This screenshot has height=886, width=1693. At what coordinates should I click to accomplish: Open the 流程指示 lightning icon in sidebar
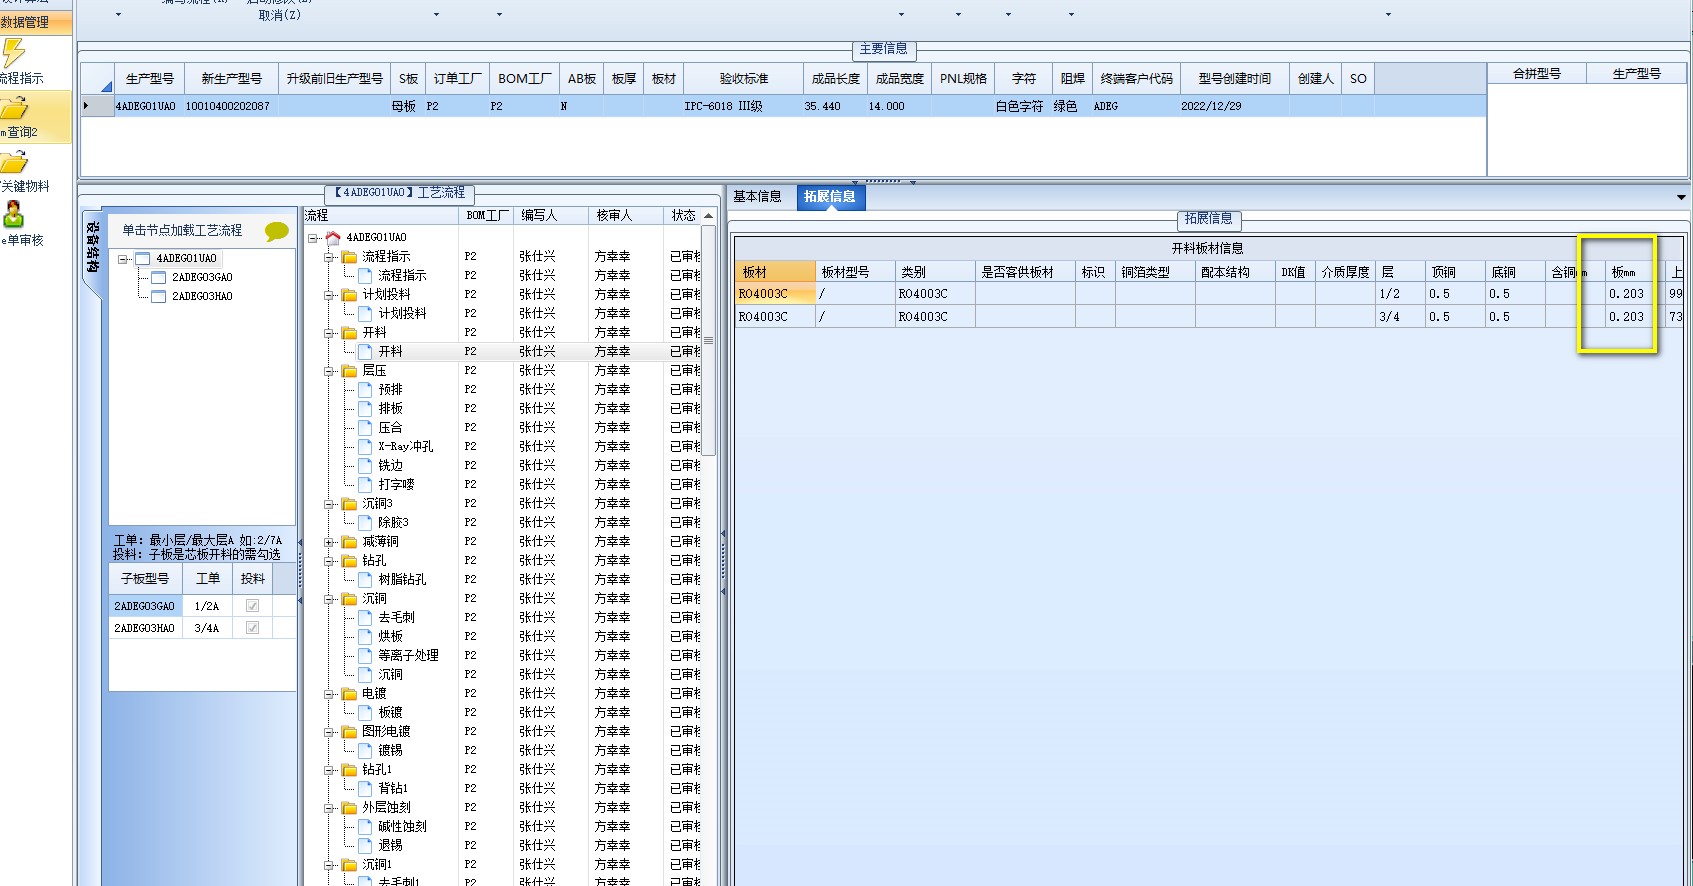pyautogui.click(x=13, y=53)
